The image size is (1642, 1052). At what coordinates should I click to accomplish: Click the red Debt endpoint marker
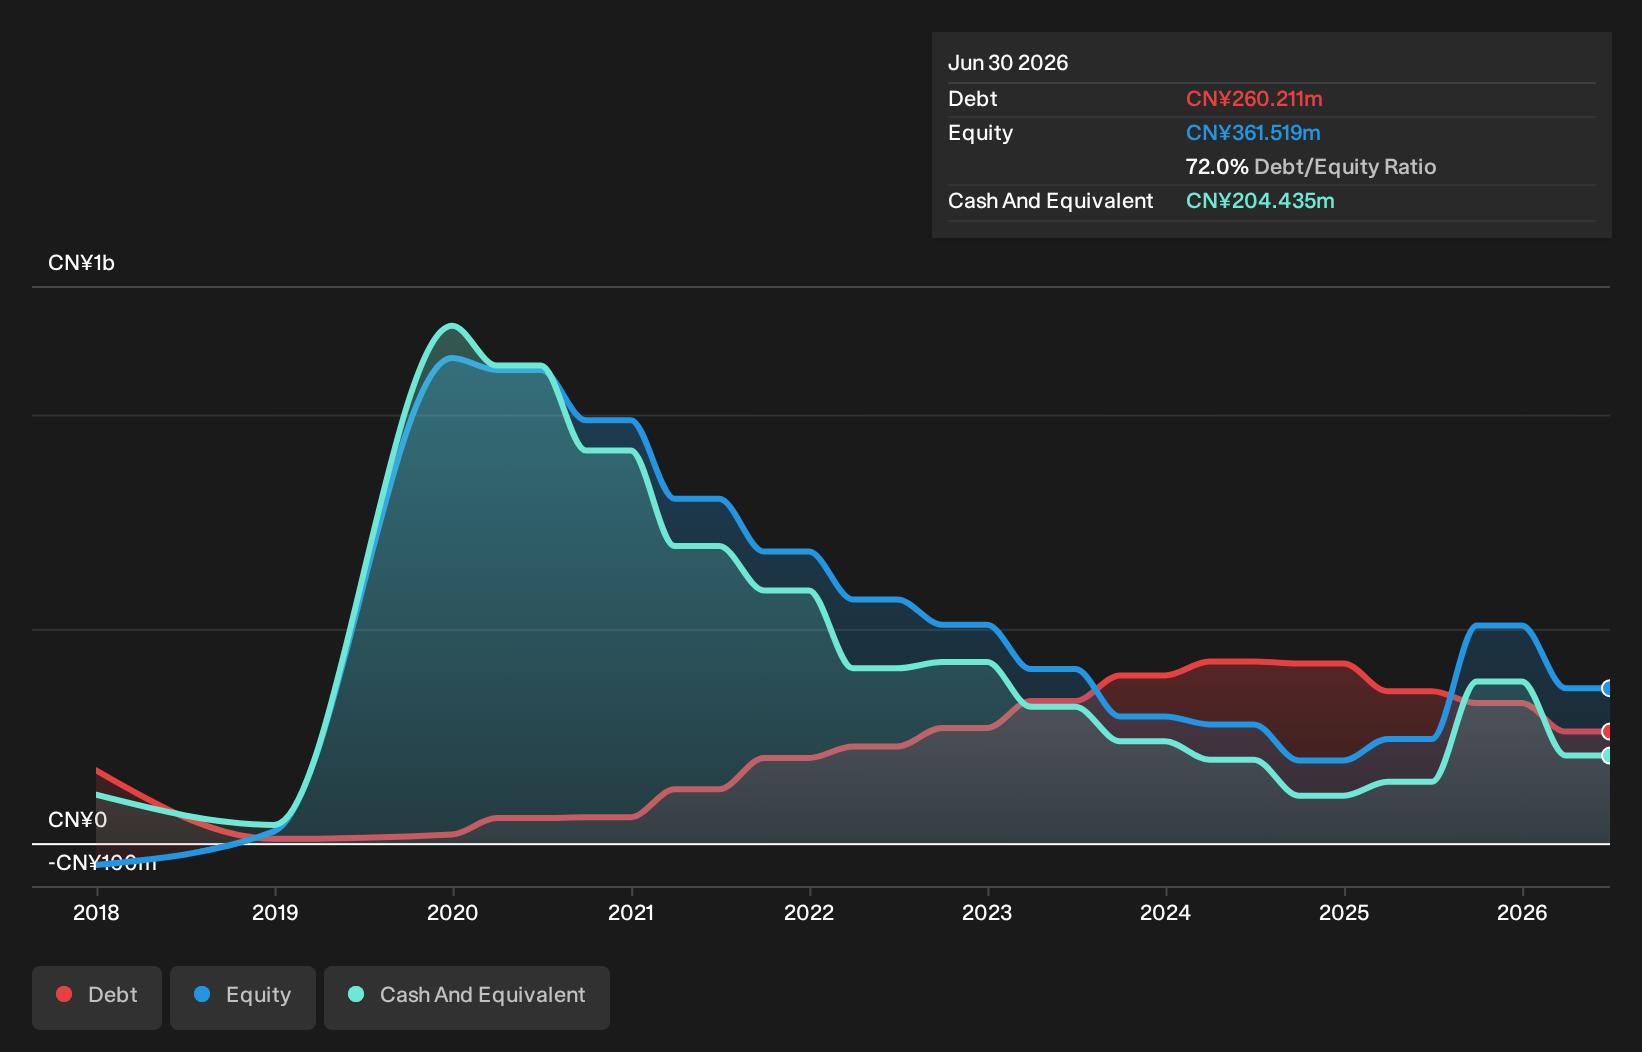pos(1608,731)
